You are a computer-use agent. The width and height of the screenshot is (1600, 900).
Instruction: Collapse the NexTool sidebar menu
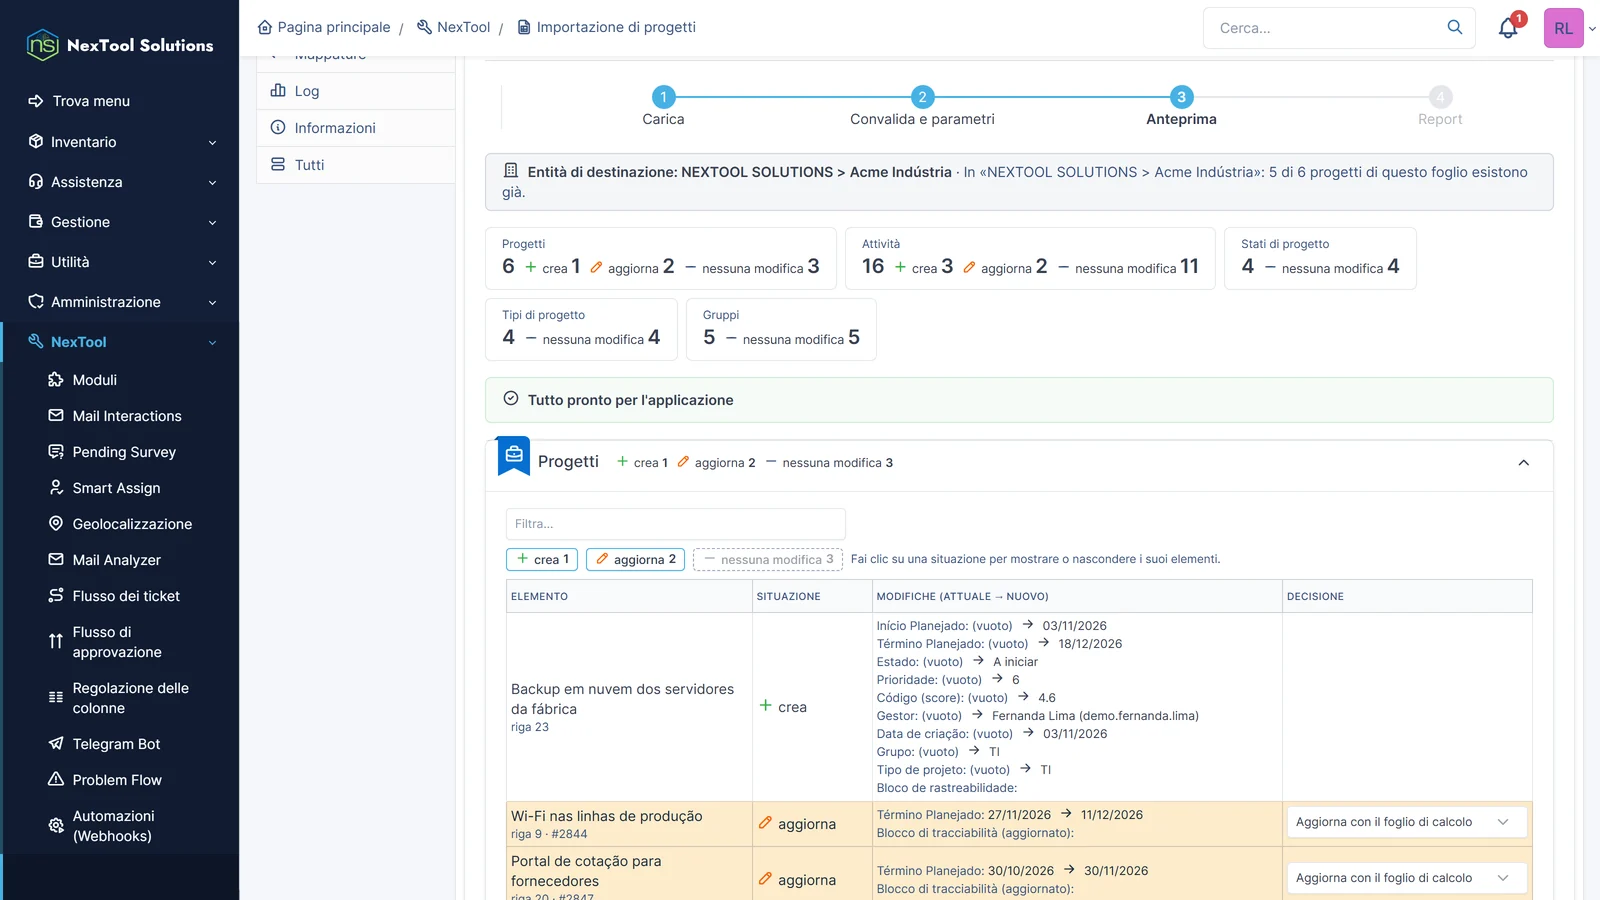pos(120,342)
